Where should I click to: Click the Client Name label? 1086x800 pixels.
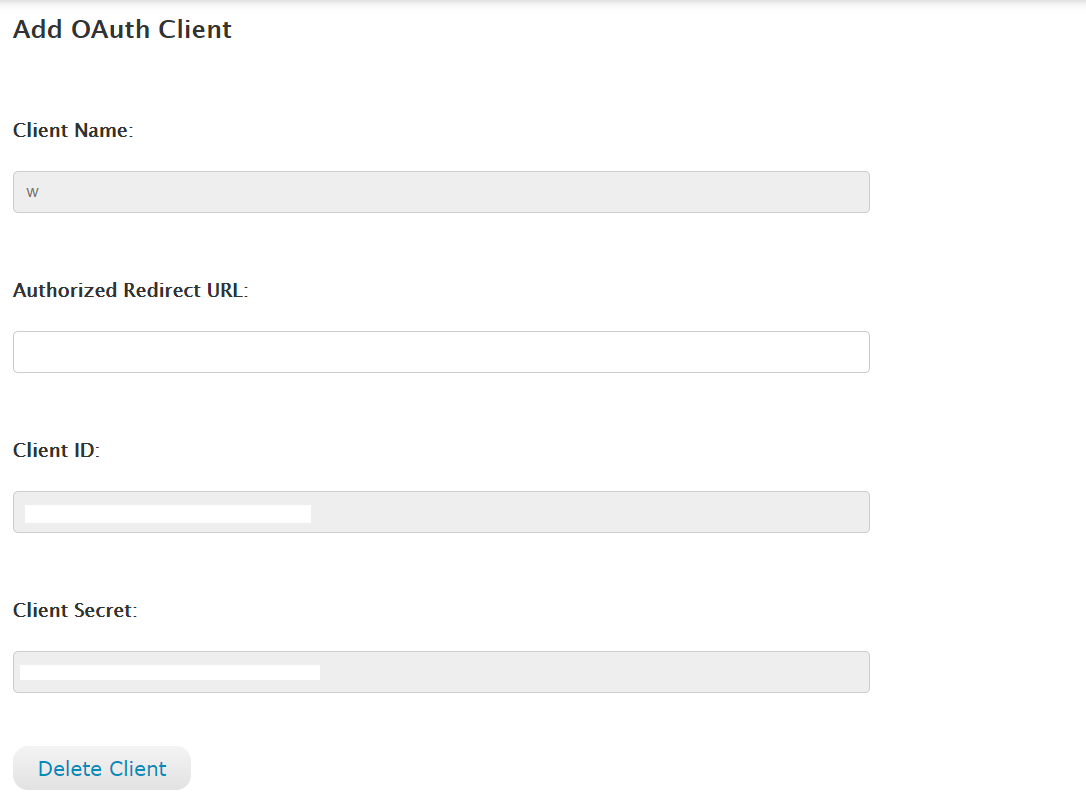(72, 130)
